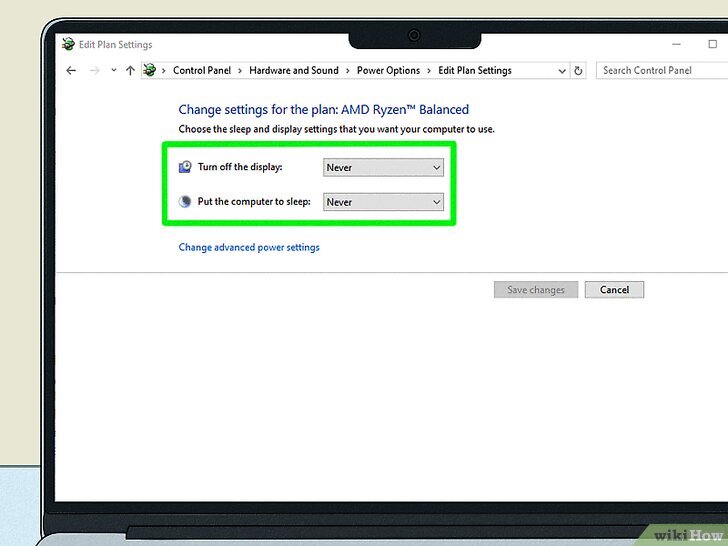The height and width of the screenshot is (546, 728).
Task: Click the display timer icon
Action: click(x=185, y=167)
